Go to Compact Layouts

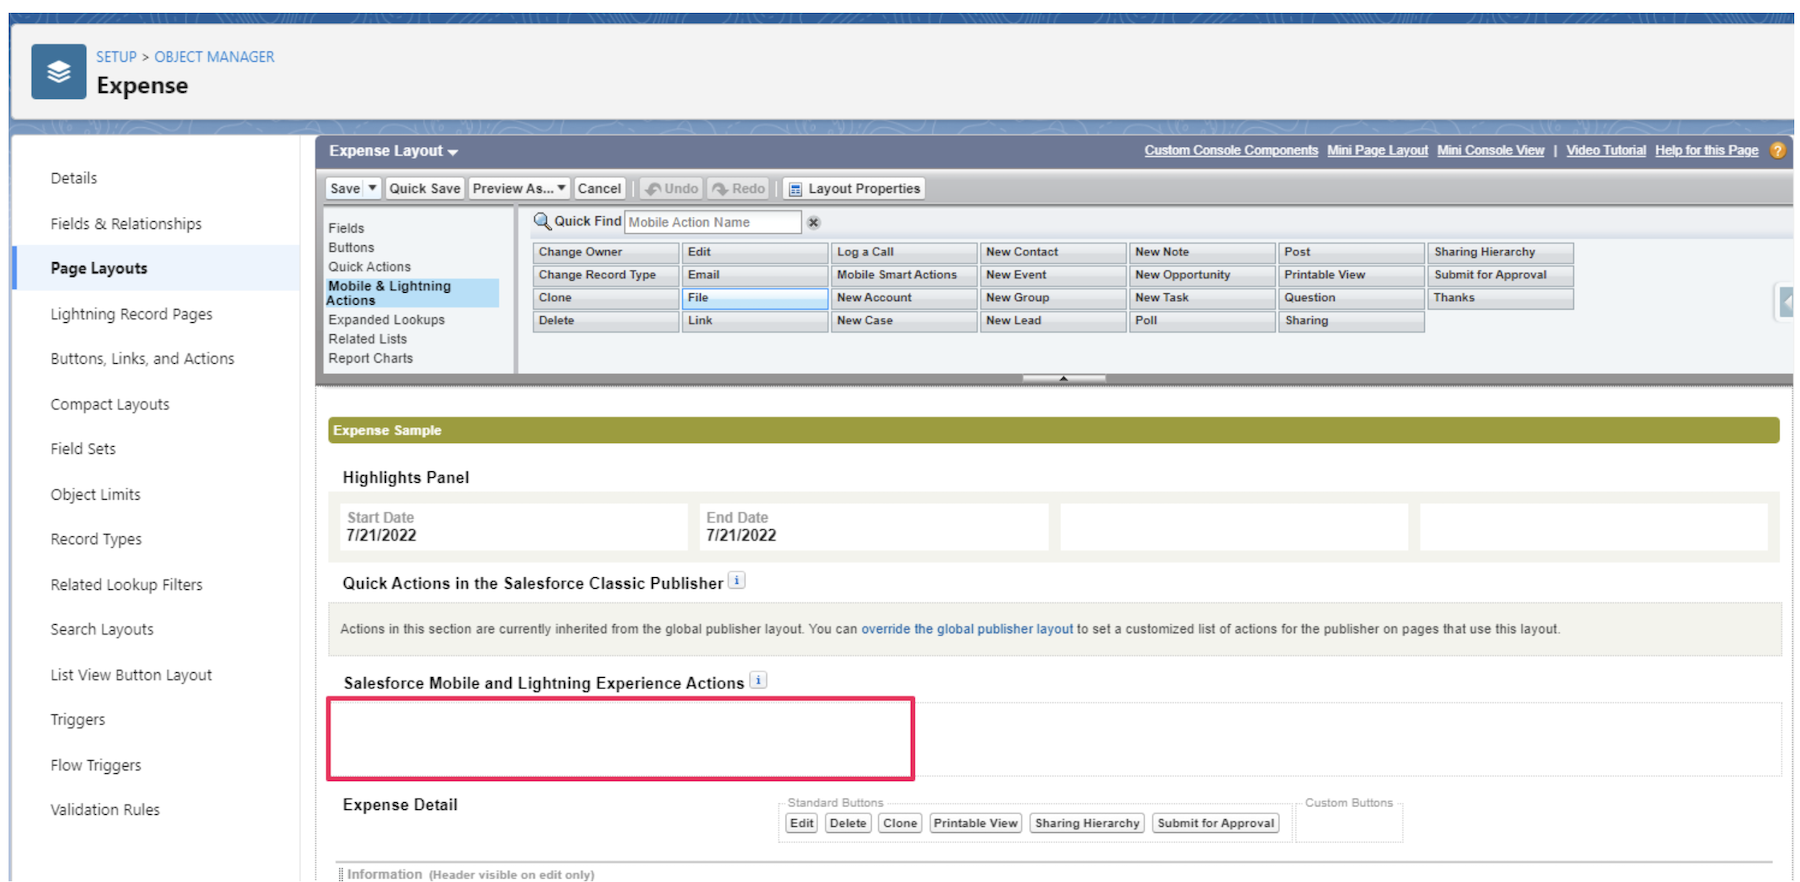110,404
